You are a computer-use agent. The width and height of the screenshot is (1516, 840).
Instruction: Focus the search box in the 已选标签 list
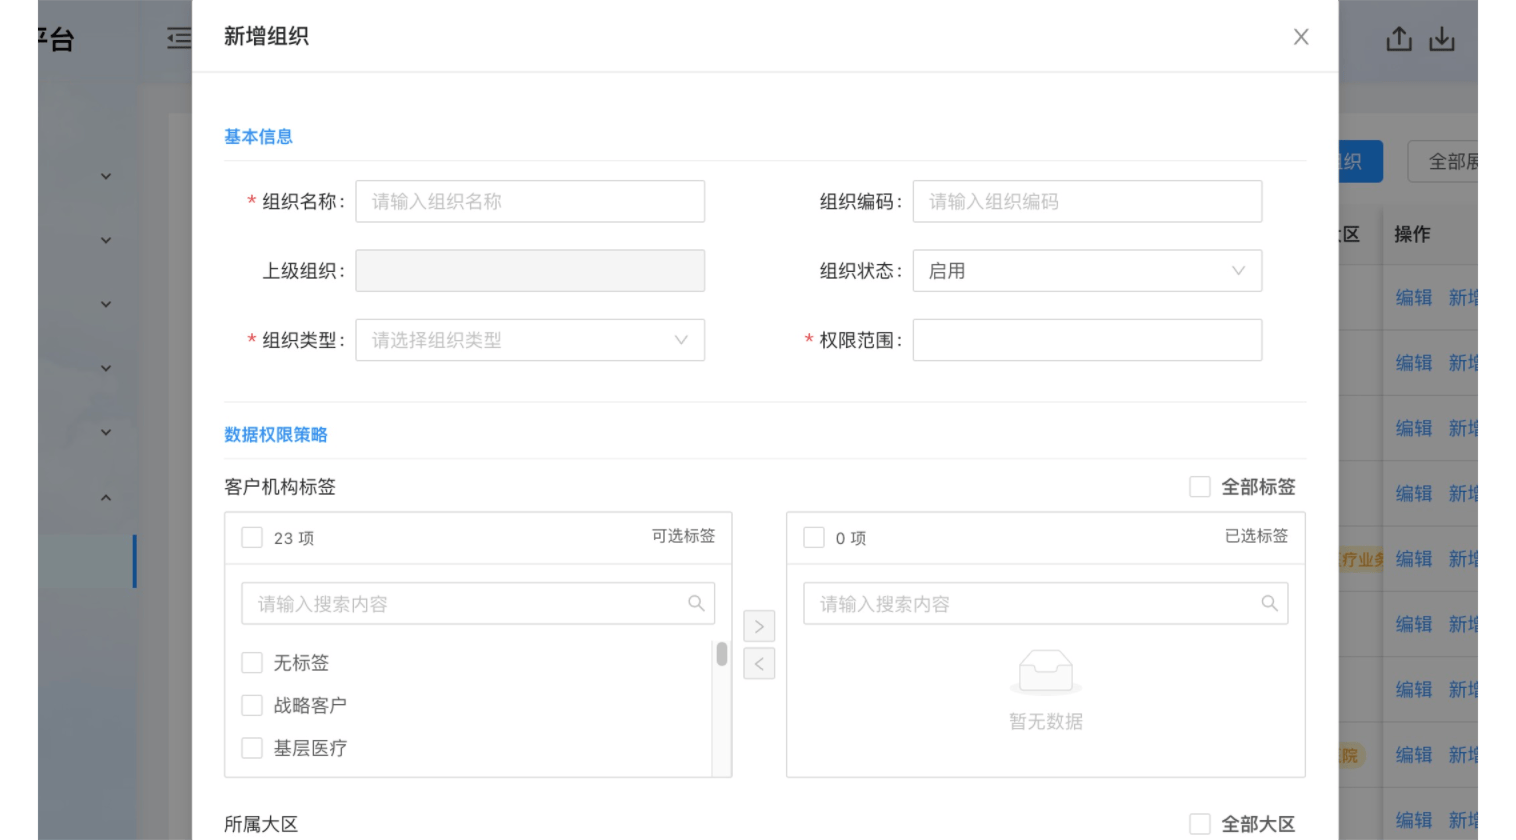click(1045, 604)
